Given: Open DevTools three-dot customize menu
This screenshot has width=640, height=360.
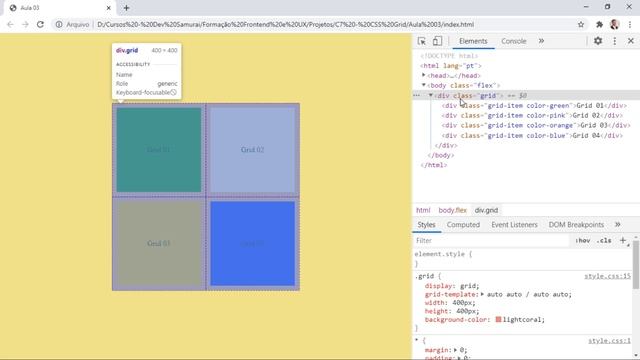Looking at the screenshot, I should point(615,41).
